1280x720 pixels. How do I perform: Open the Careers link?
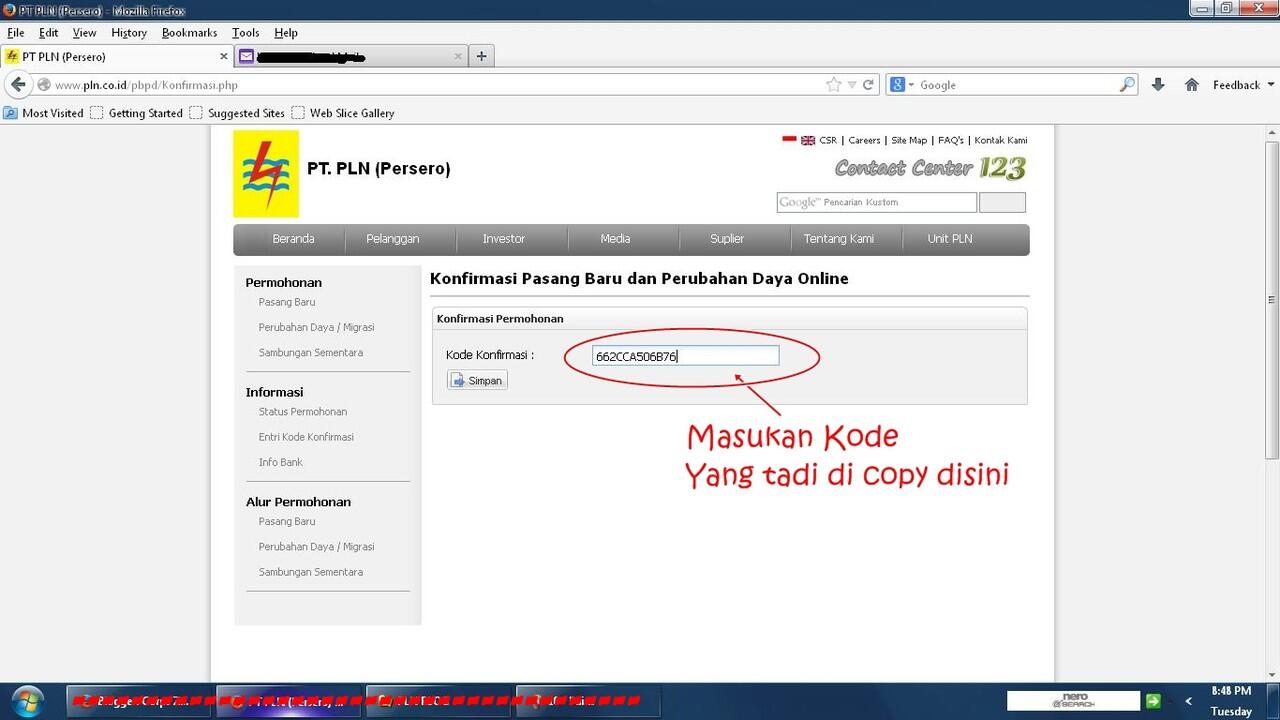[864, 140]
